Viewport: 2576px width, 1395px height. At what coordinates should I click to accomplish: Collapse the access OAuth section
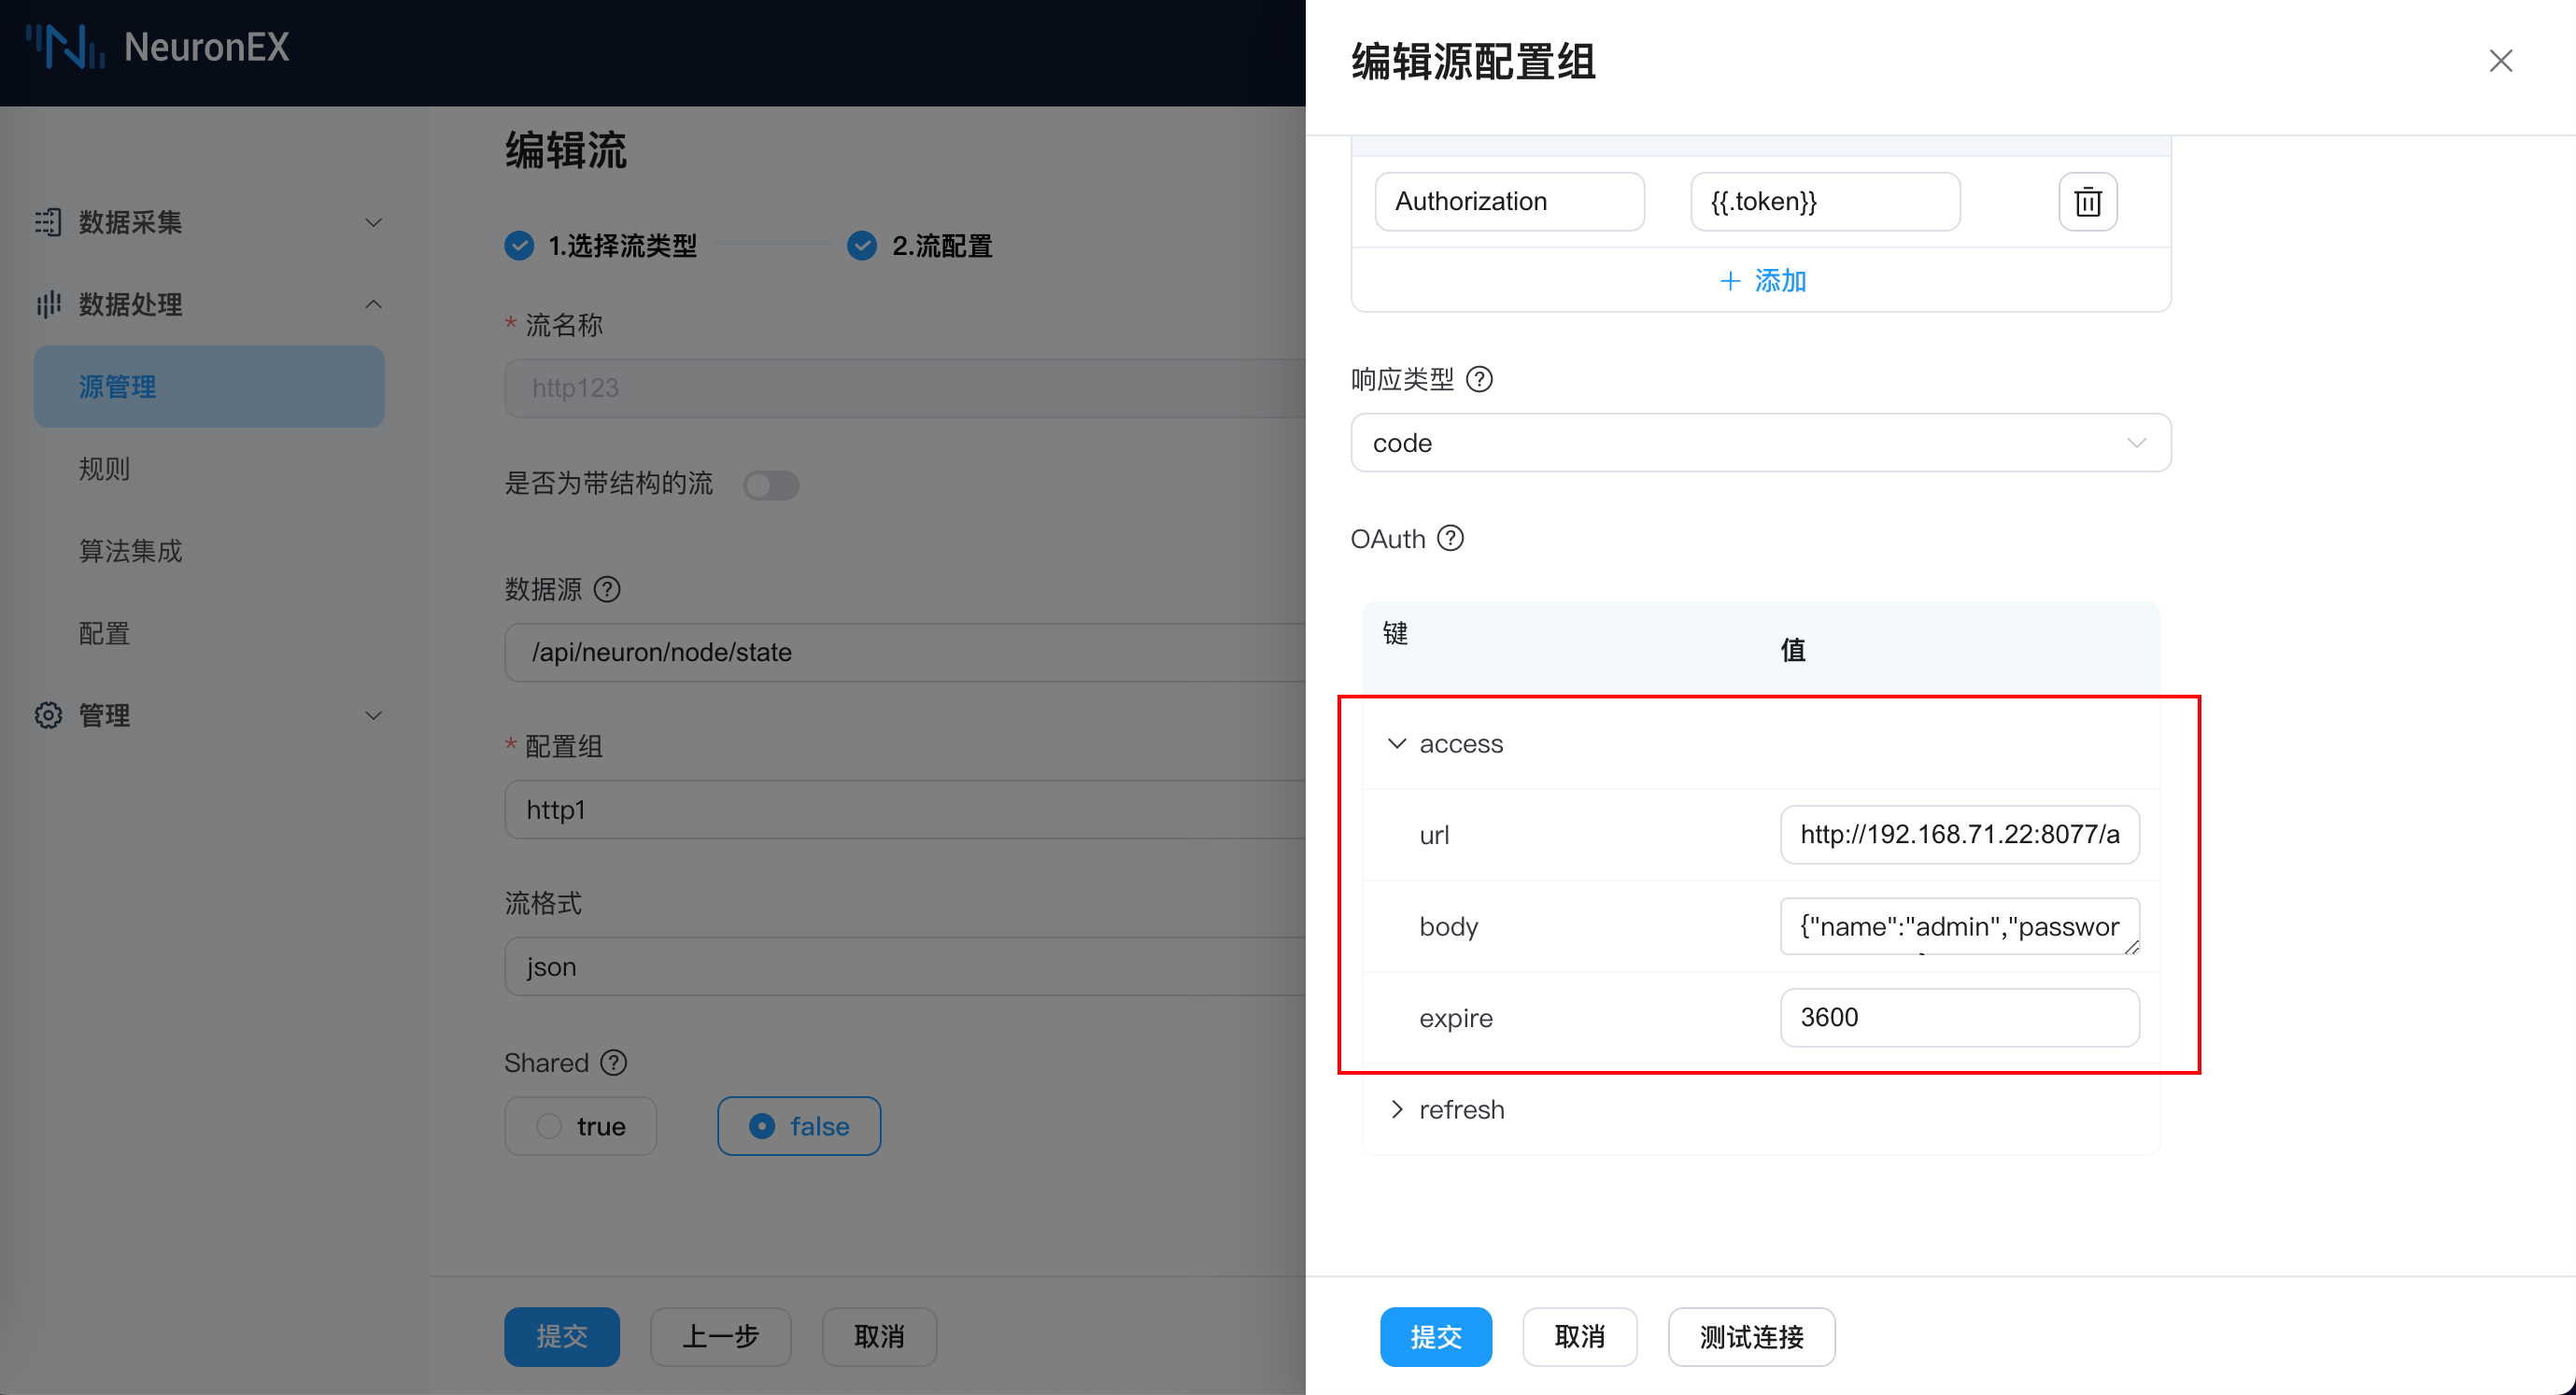click(x=1397, y=744)
